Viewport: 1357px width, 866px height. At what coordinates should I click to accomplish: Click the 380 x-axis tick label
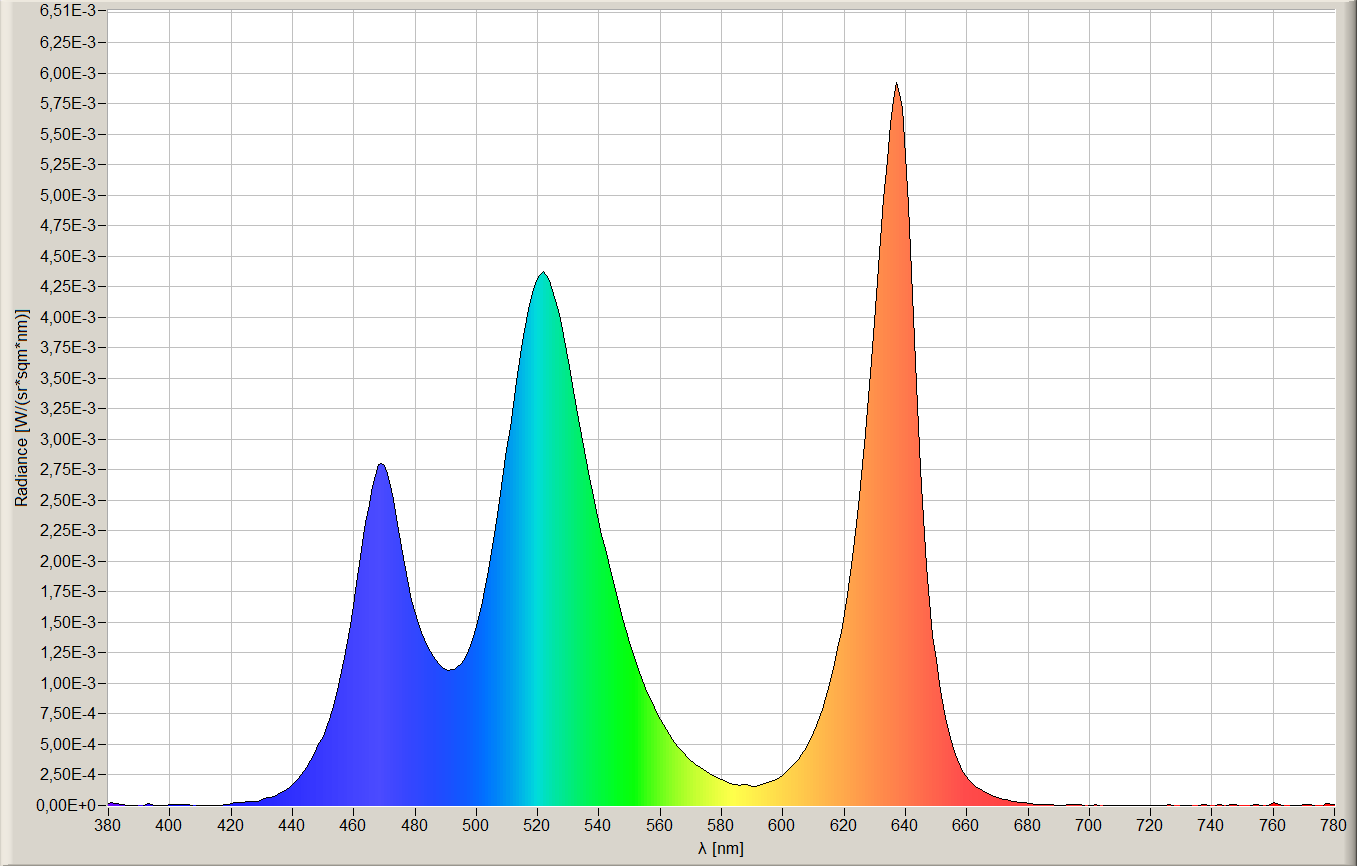point(108,825)
